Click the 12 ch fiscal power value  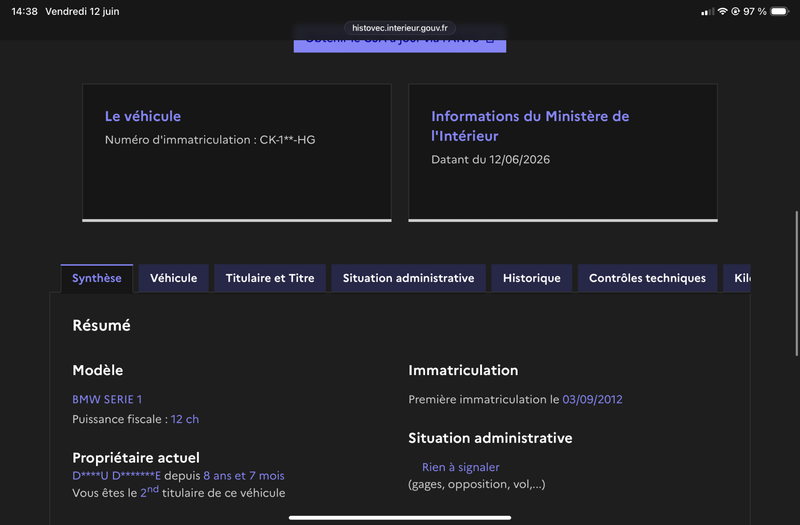pos(185,419)
